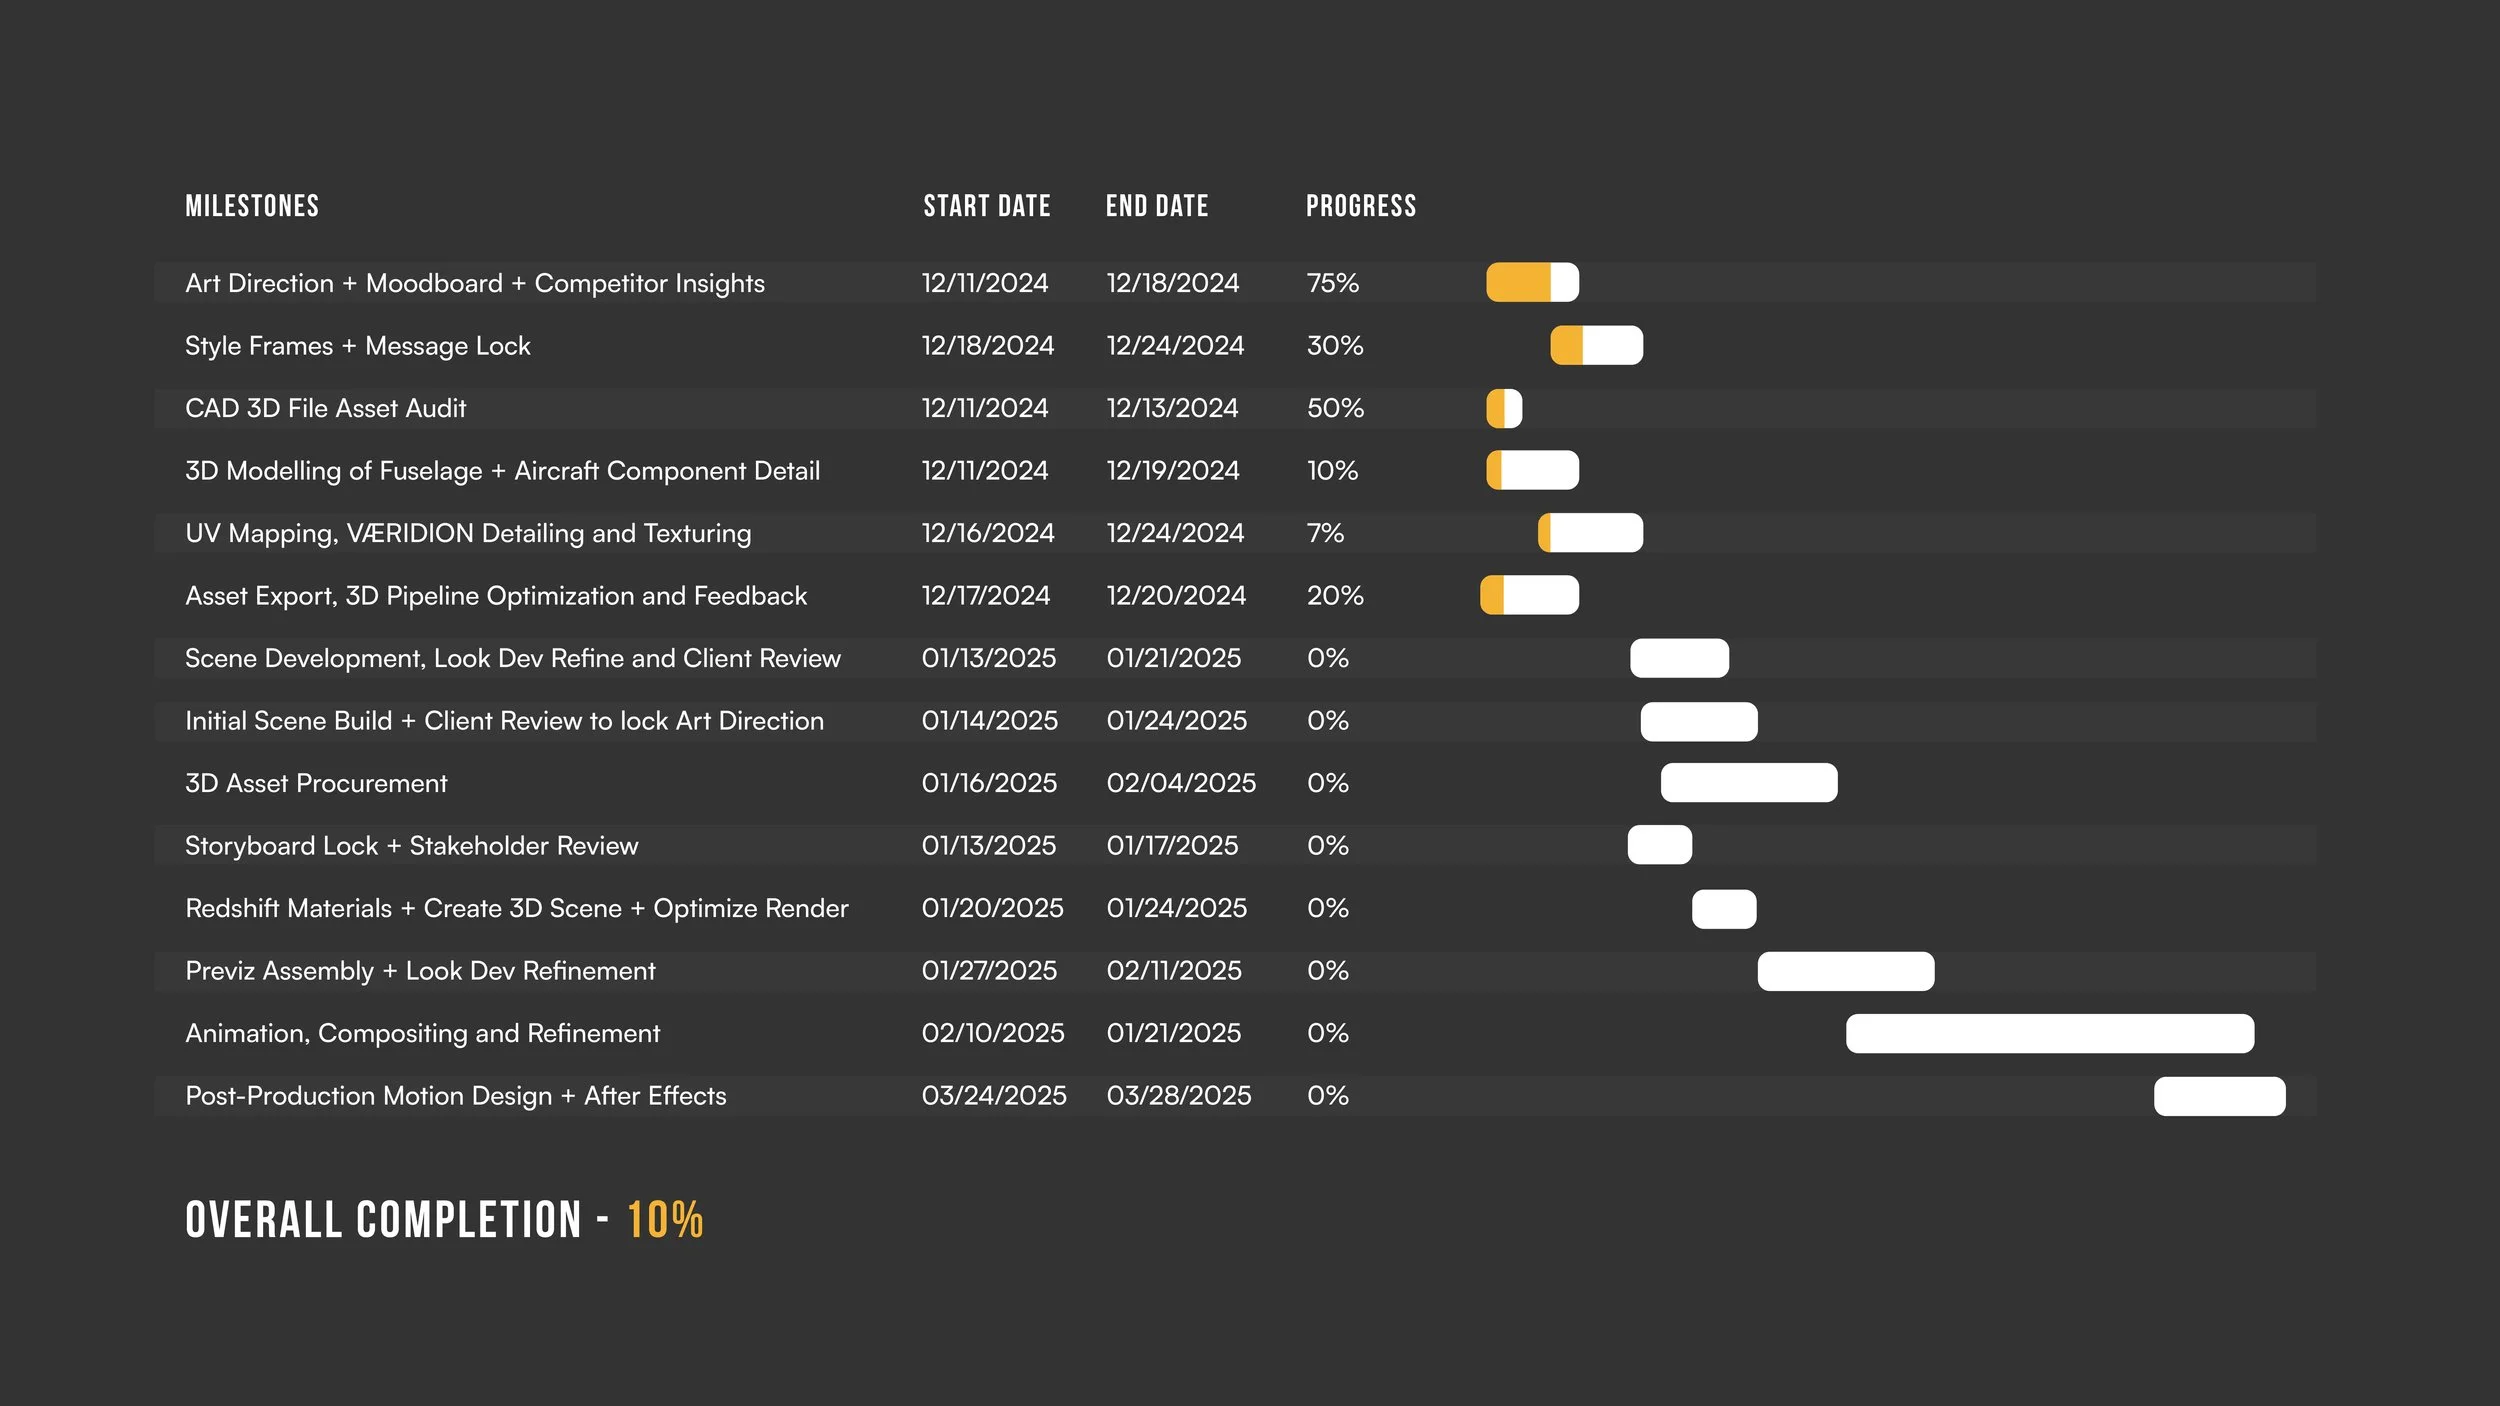
Task: Select the UV Mapping Detailing Gantt bar
Action: click(1590, 533)
